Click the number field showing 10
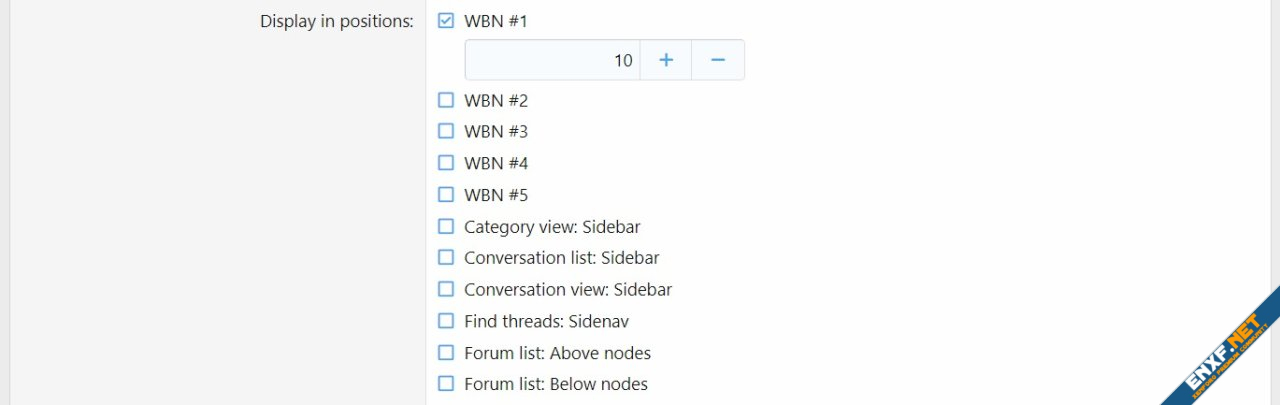 pos(552,60)
